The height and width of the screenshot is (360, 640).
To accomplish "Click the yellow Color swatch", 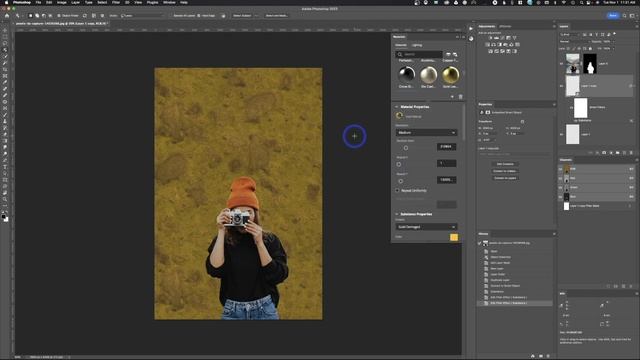I will pyautogui.click(x=454, y=237).
